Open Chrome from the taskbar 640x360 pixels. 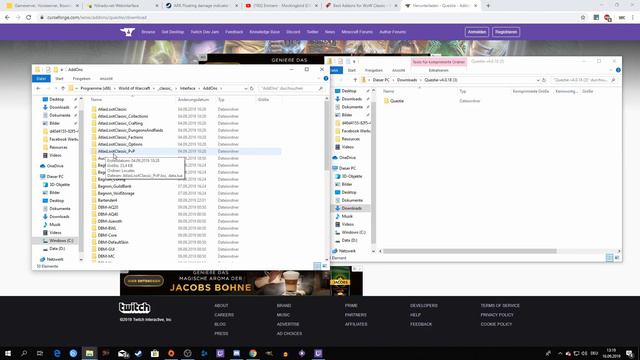tap(253, 353)
